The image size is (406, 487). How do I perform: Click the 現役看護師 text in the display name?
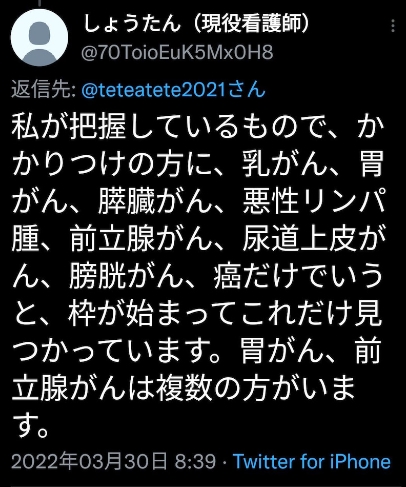click(252, 24)
